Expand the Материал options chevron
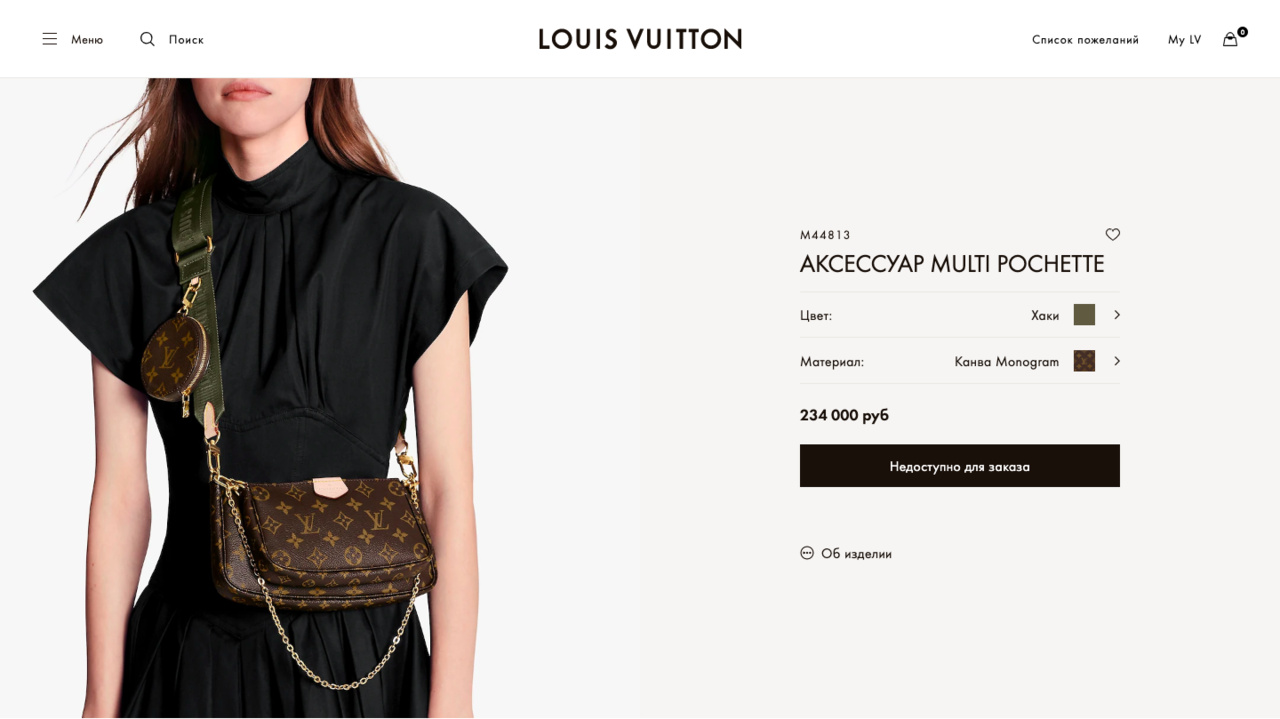Screen dimensions: 1280x719 click(x=1117, y=361)
